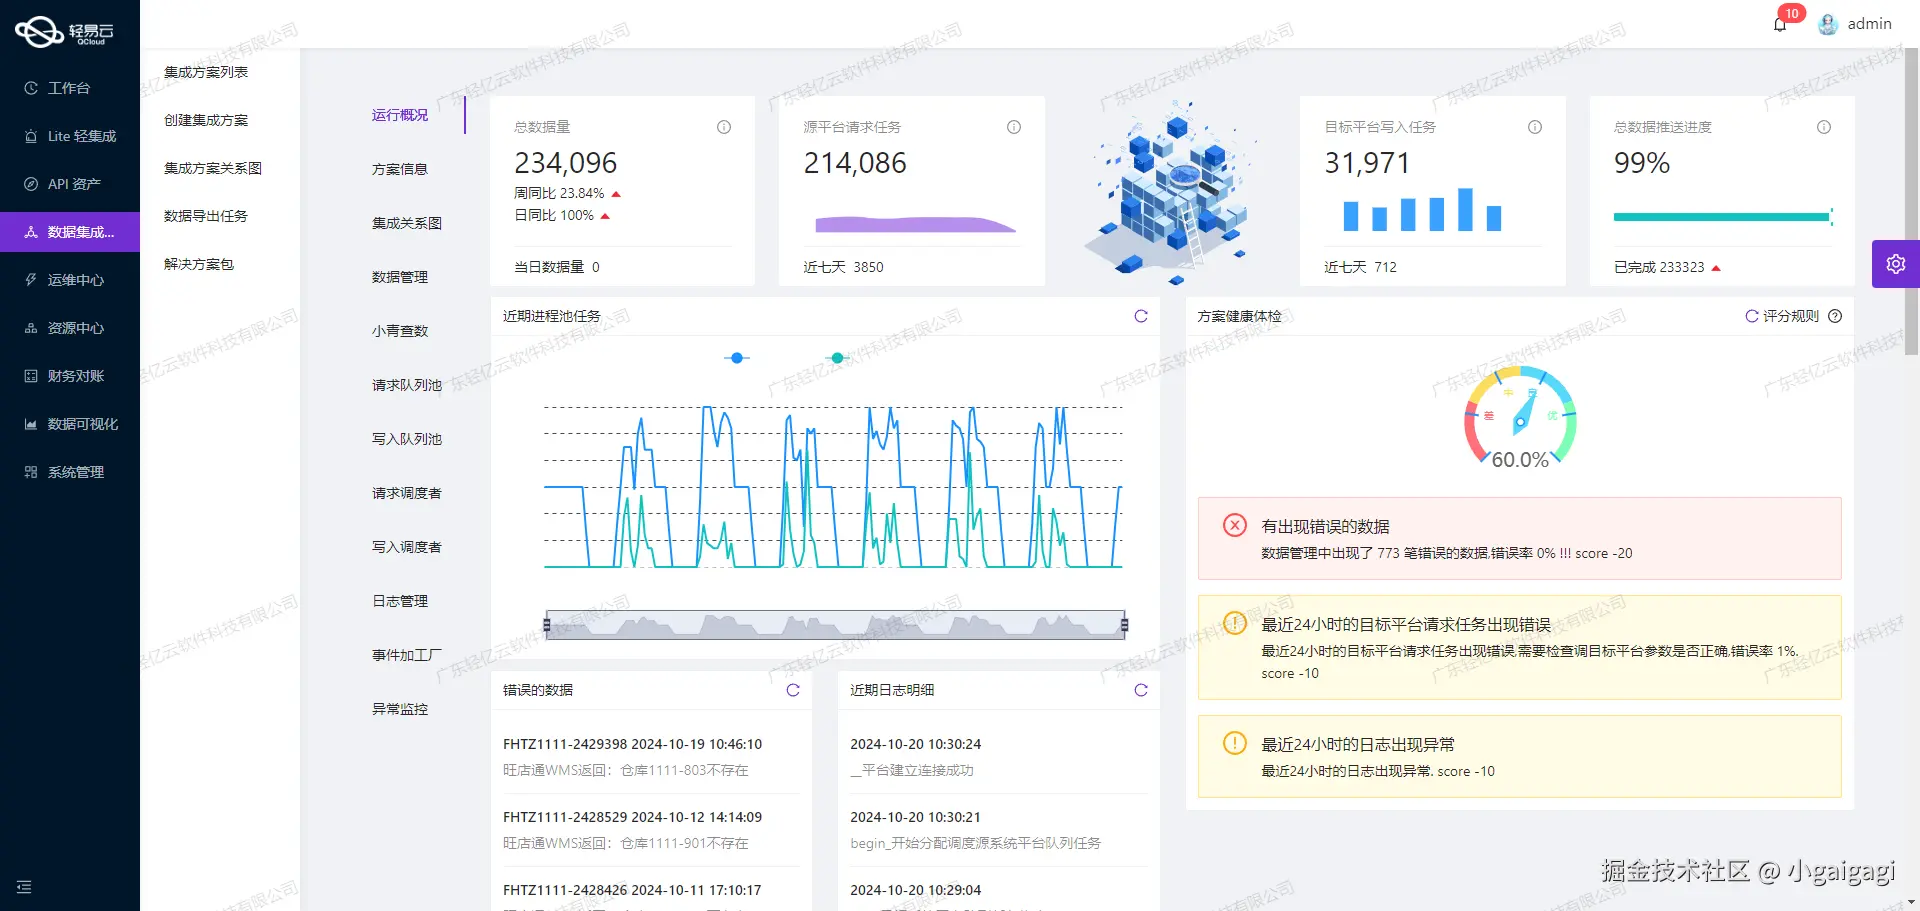This screenshot has height=911, width=1920.
Task: Click the settings gear on the right edge
Action: pyautogui.click(x=1896, y=264)
